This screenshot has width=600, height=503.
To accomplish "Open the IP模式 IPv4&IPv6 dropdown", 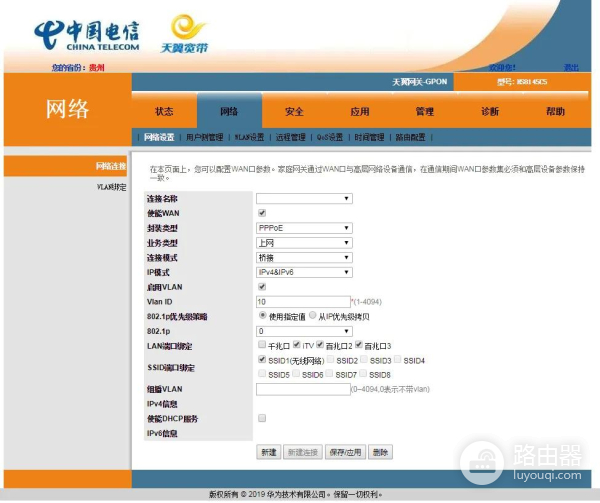I will pyautogui.click(x=304, y=272).
